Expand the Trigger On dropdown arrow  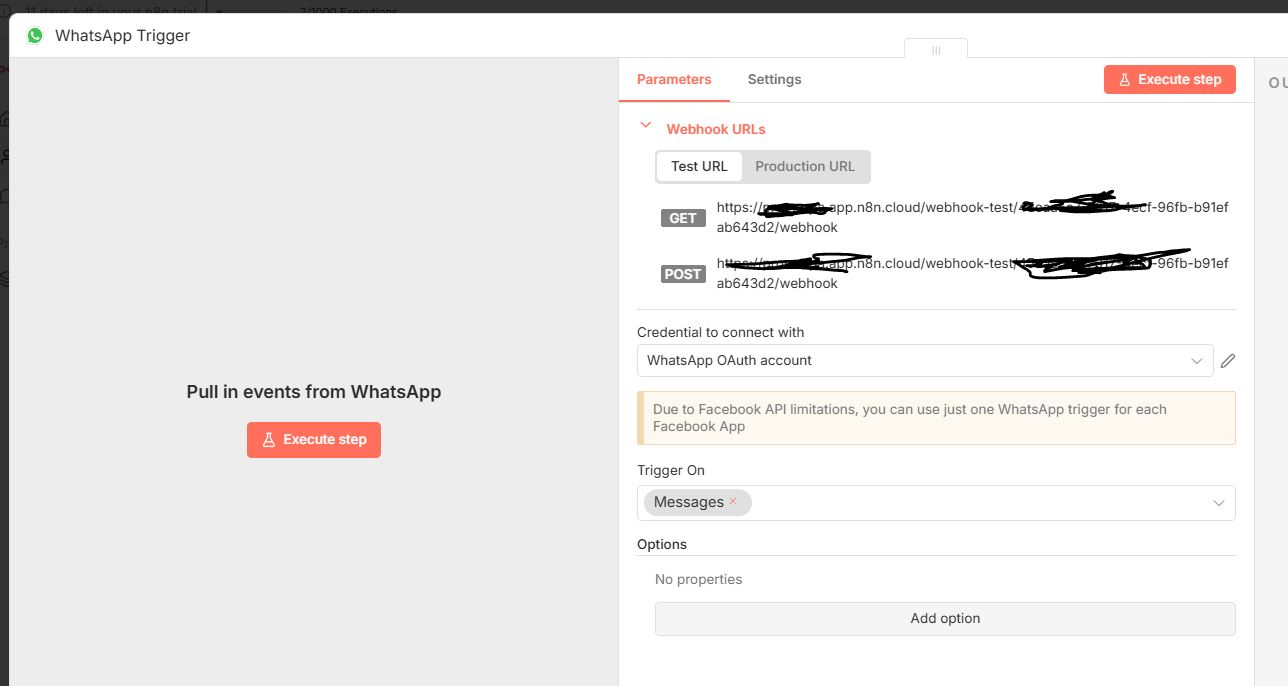[x=1218, y=503]
